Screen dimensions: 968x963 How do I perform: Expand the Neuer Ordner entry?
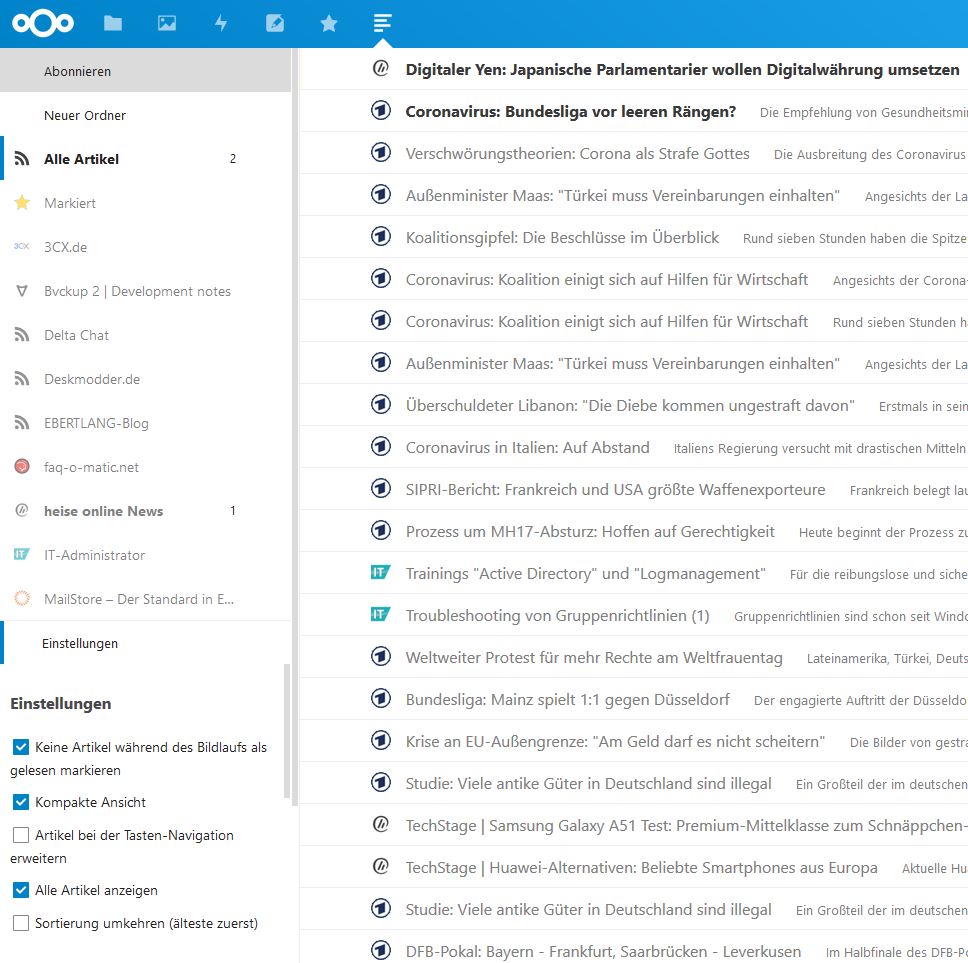point(85,116)
